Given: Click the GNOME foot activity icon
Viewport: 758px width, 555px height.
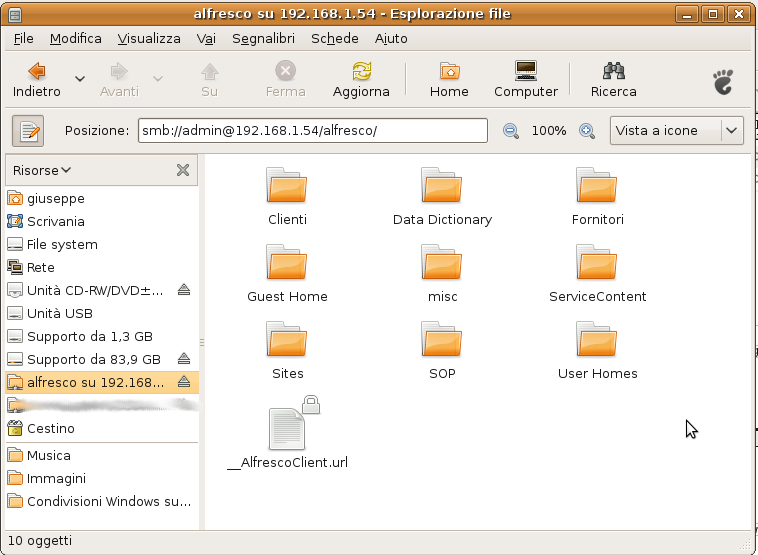Looking at the screenshot, I should pos(723,82).
